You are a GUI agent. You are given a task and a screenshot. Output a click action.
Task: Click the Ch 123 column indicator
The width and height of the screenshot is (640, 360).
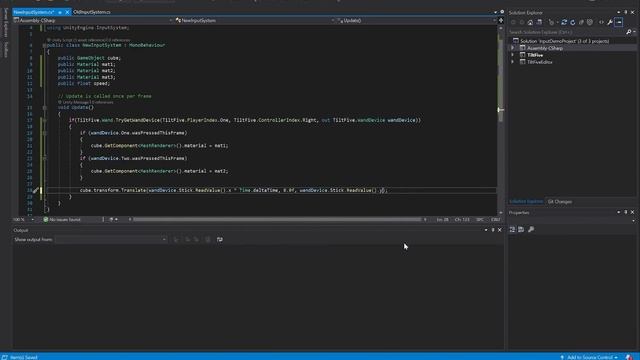coord(462,220)
